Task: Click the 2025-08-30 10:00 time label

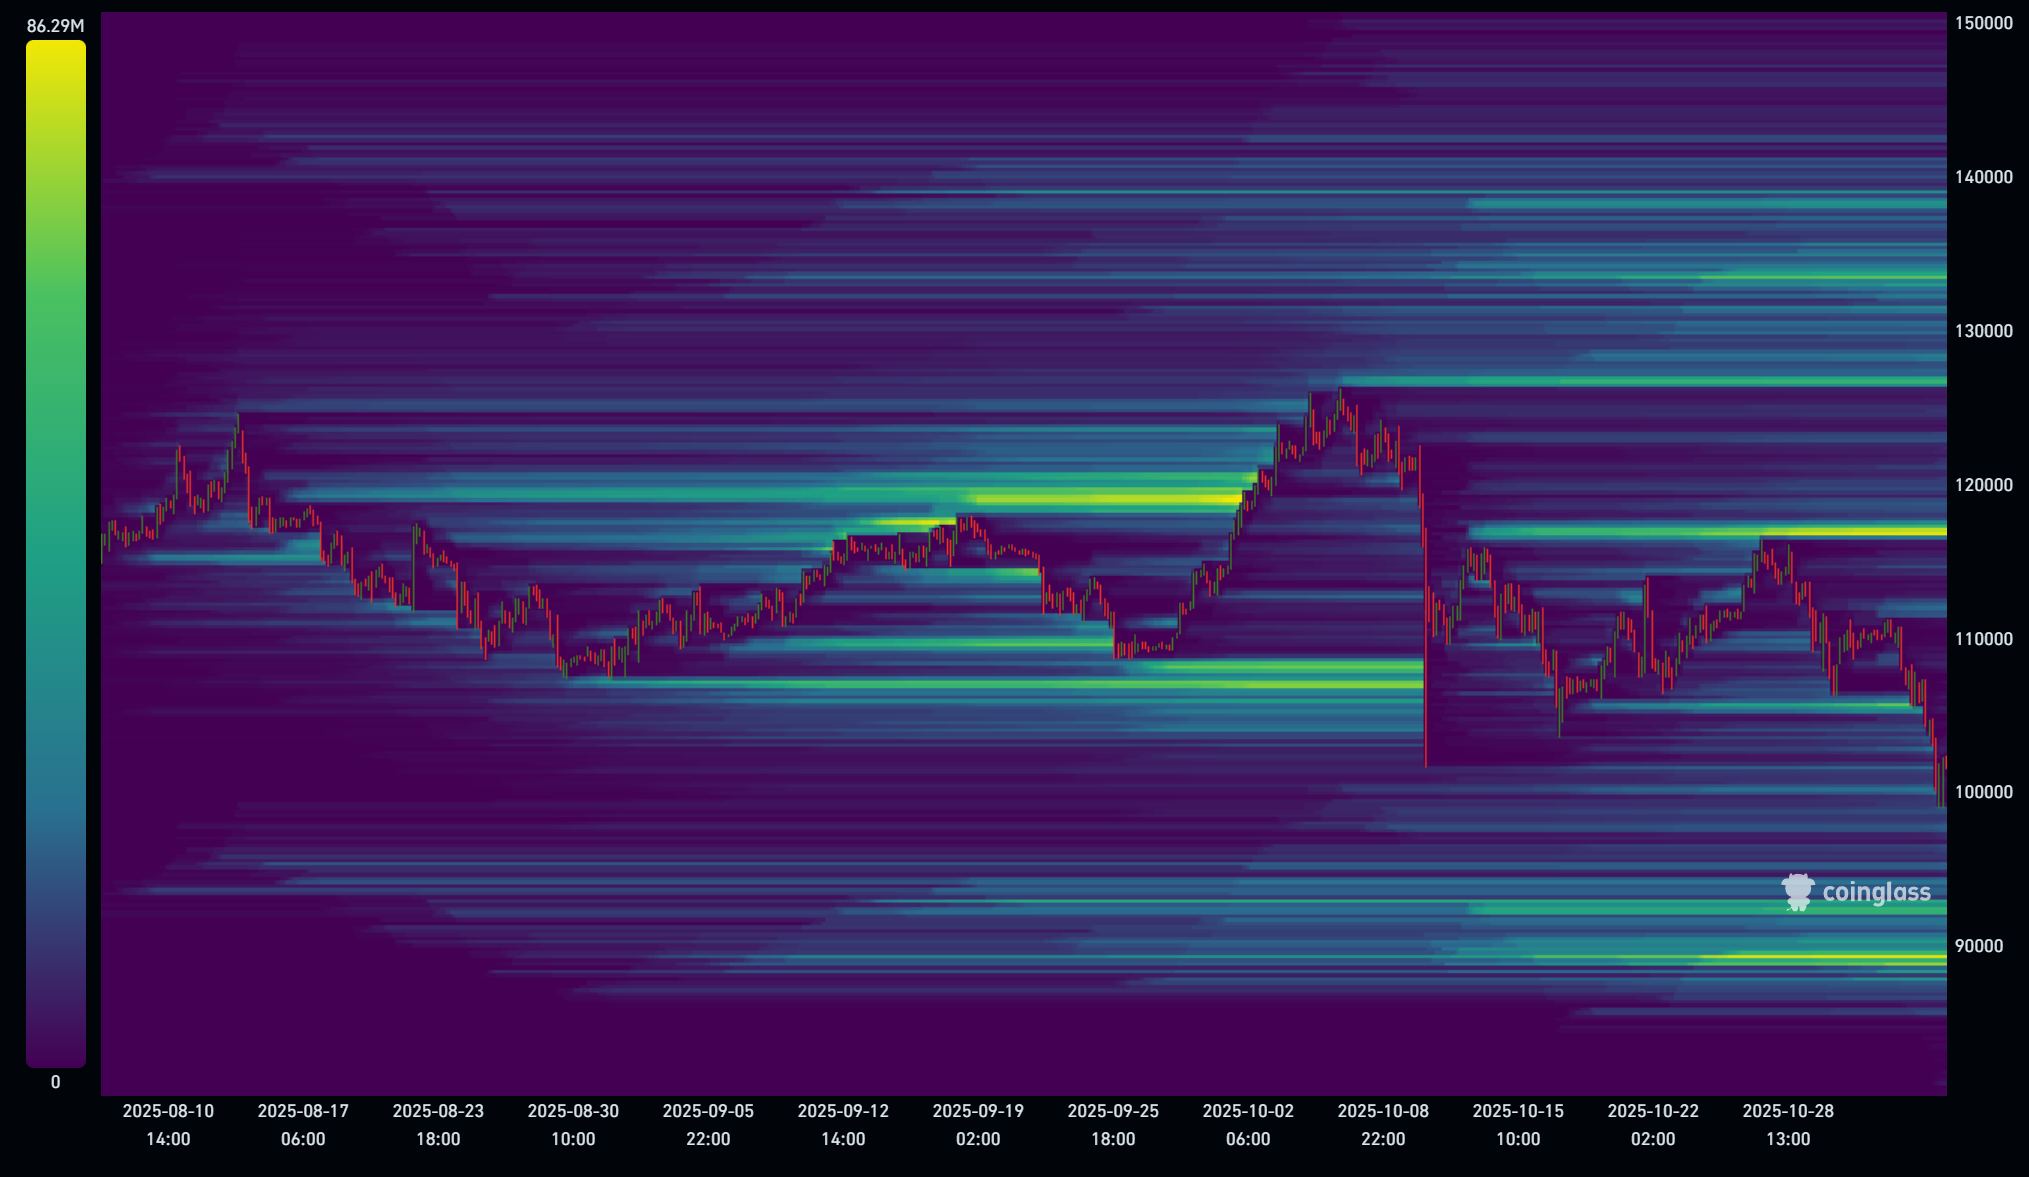Action: pos(573,1124)
